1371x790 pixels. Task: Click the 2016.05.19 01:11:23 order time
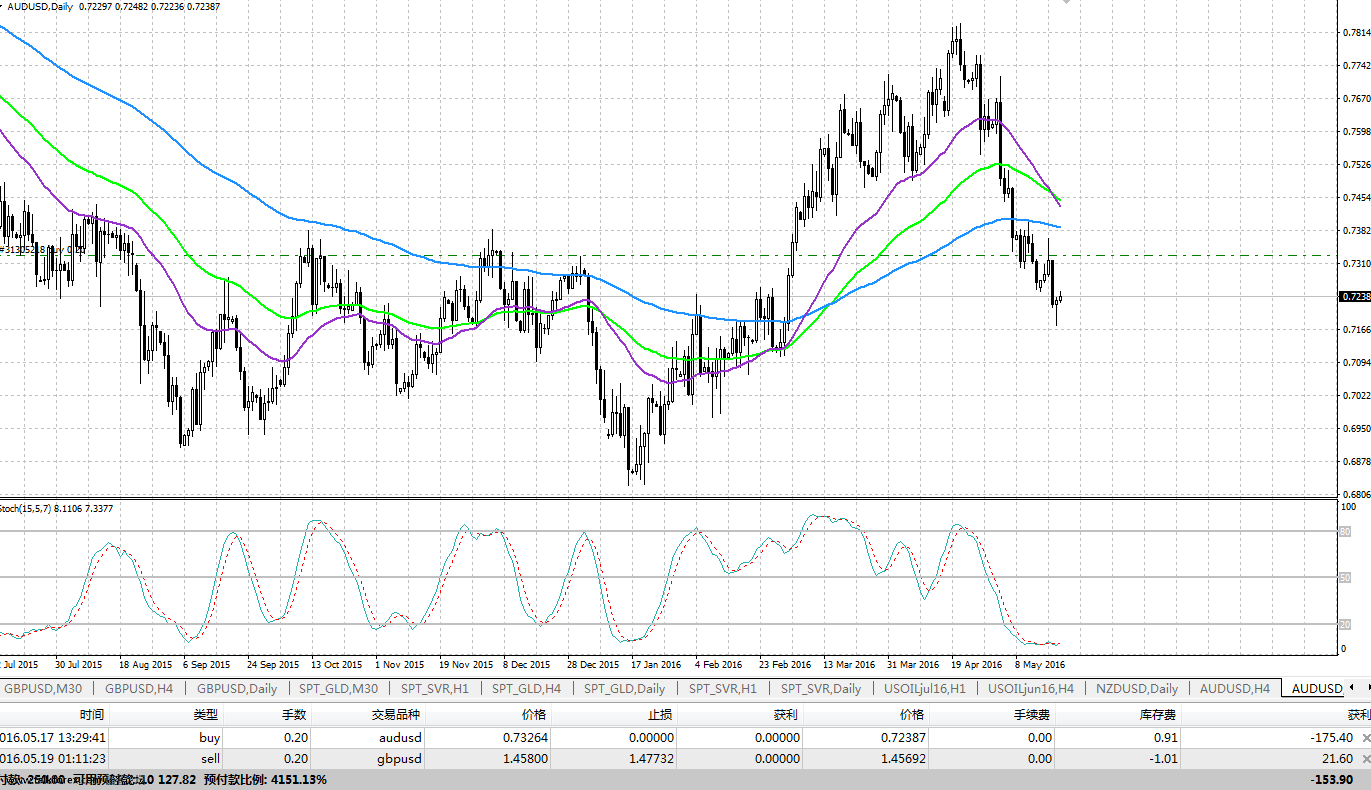(x=54, y=759)
